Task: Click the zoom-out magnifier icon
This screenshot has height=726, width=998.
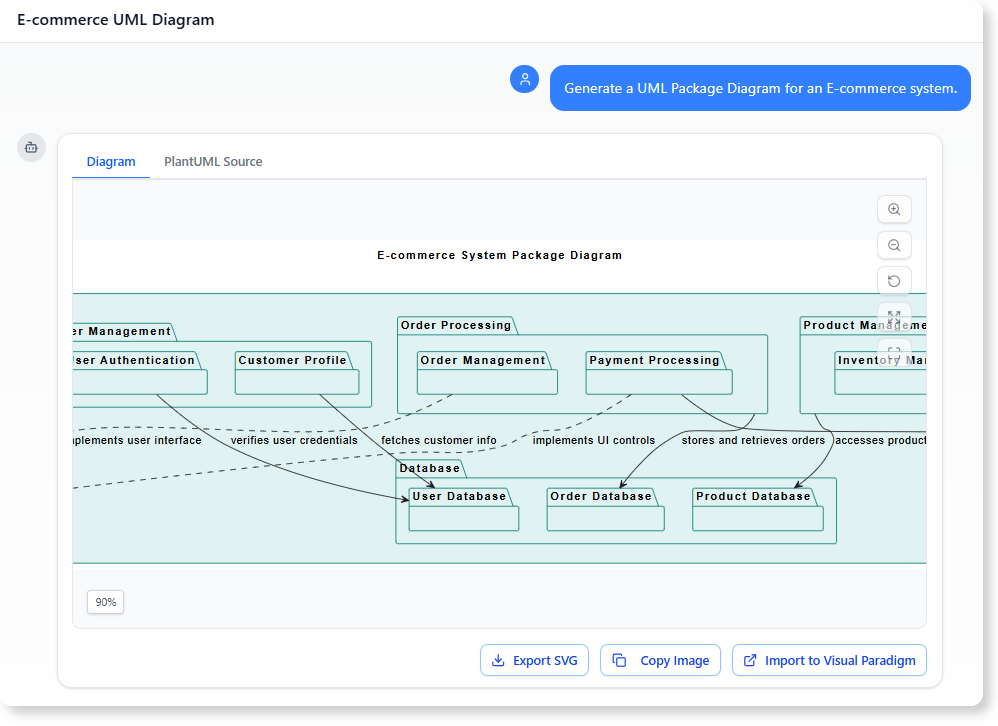Action: tap(893, 245)
